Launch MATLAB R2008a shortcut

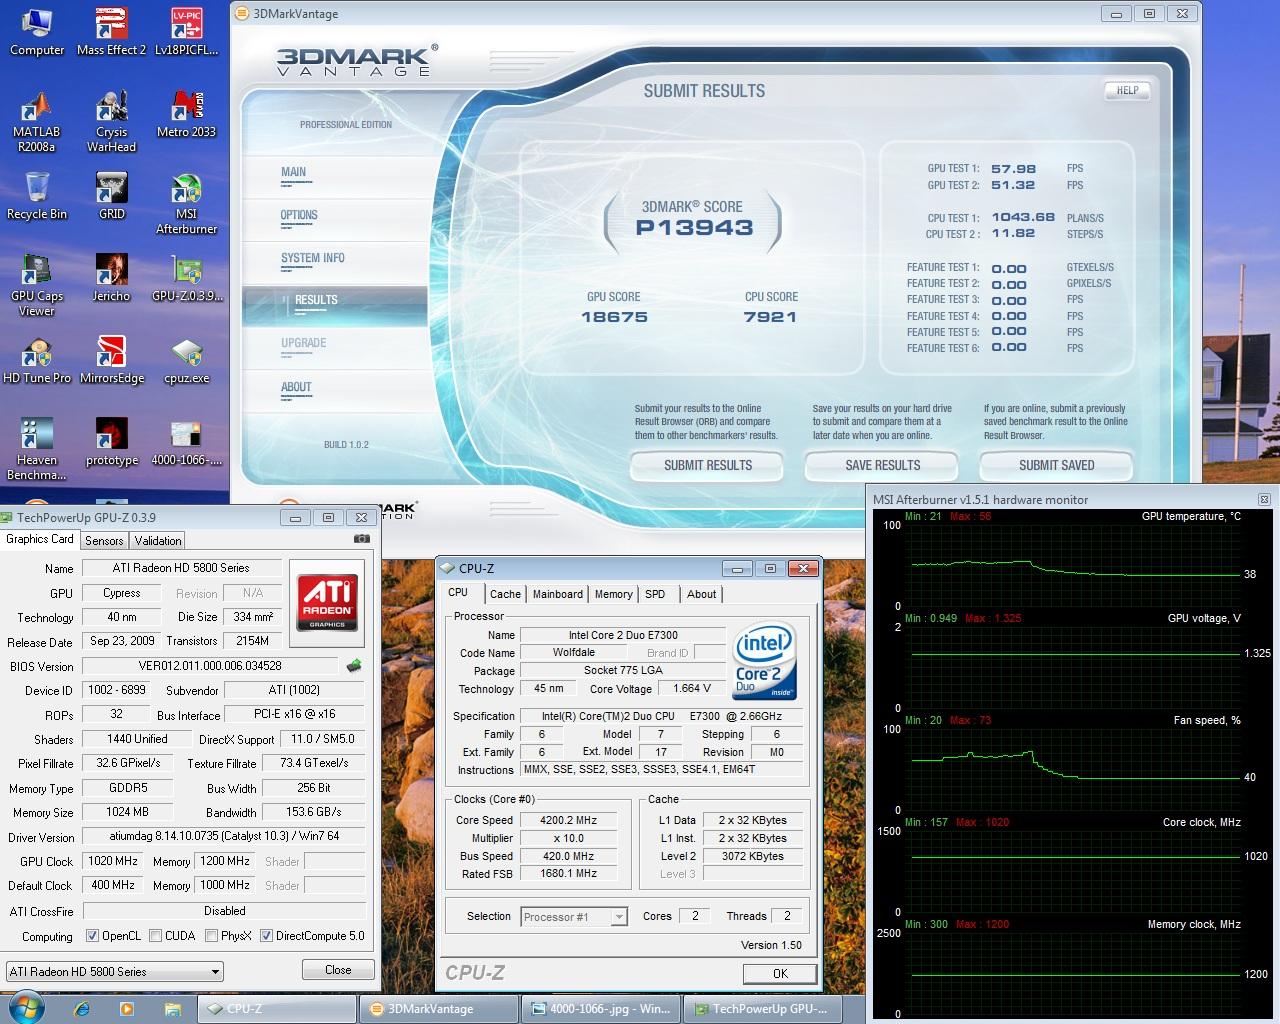click(x=37, y=122)
